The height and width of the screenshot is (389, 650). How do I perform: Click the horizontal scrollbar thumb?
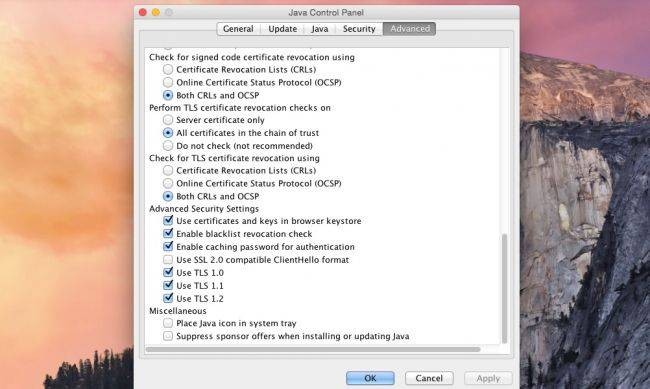point(313,350)
